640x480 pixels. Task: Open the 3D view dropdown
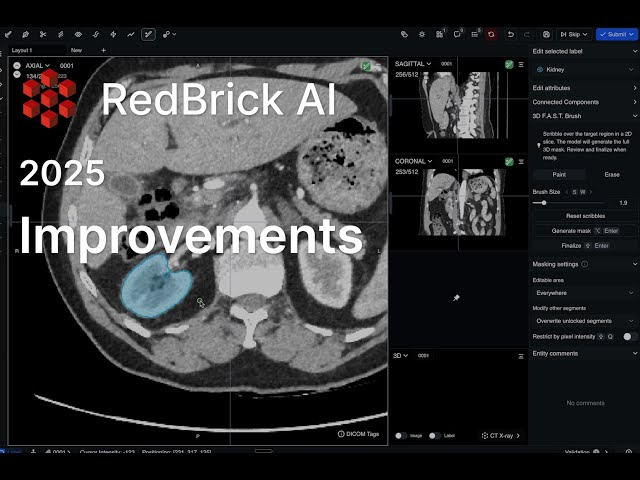point(400,356)
